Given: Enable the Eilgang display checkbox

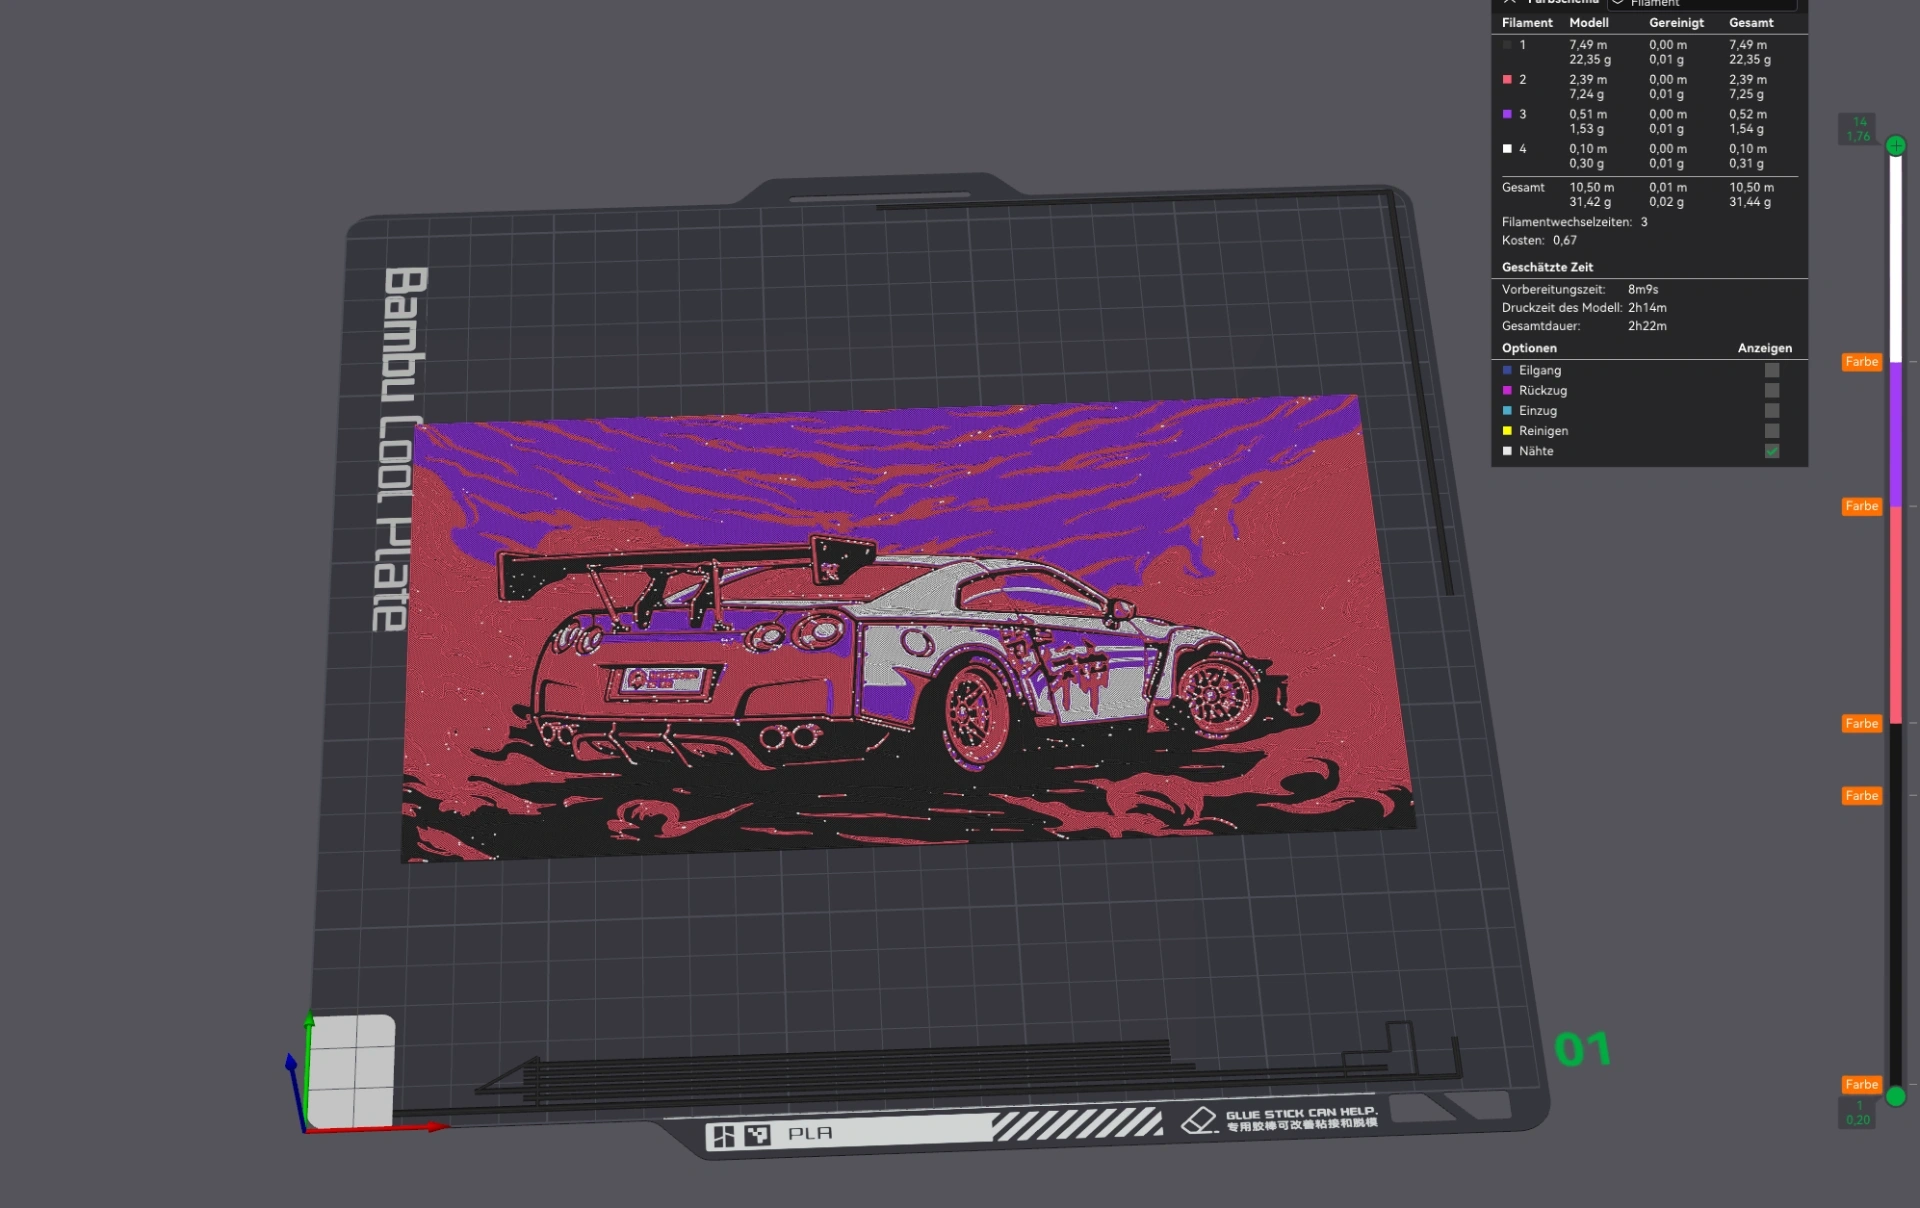Looking at the screenshot, I should point(1772,370).
